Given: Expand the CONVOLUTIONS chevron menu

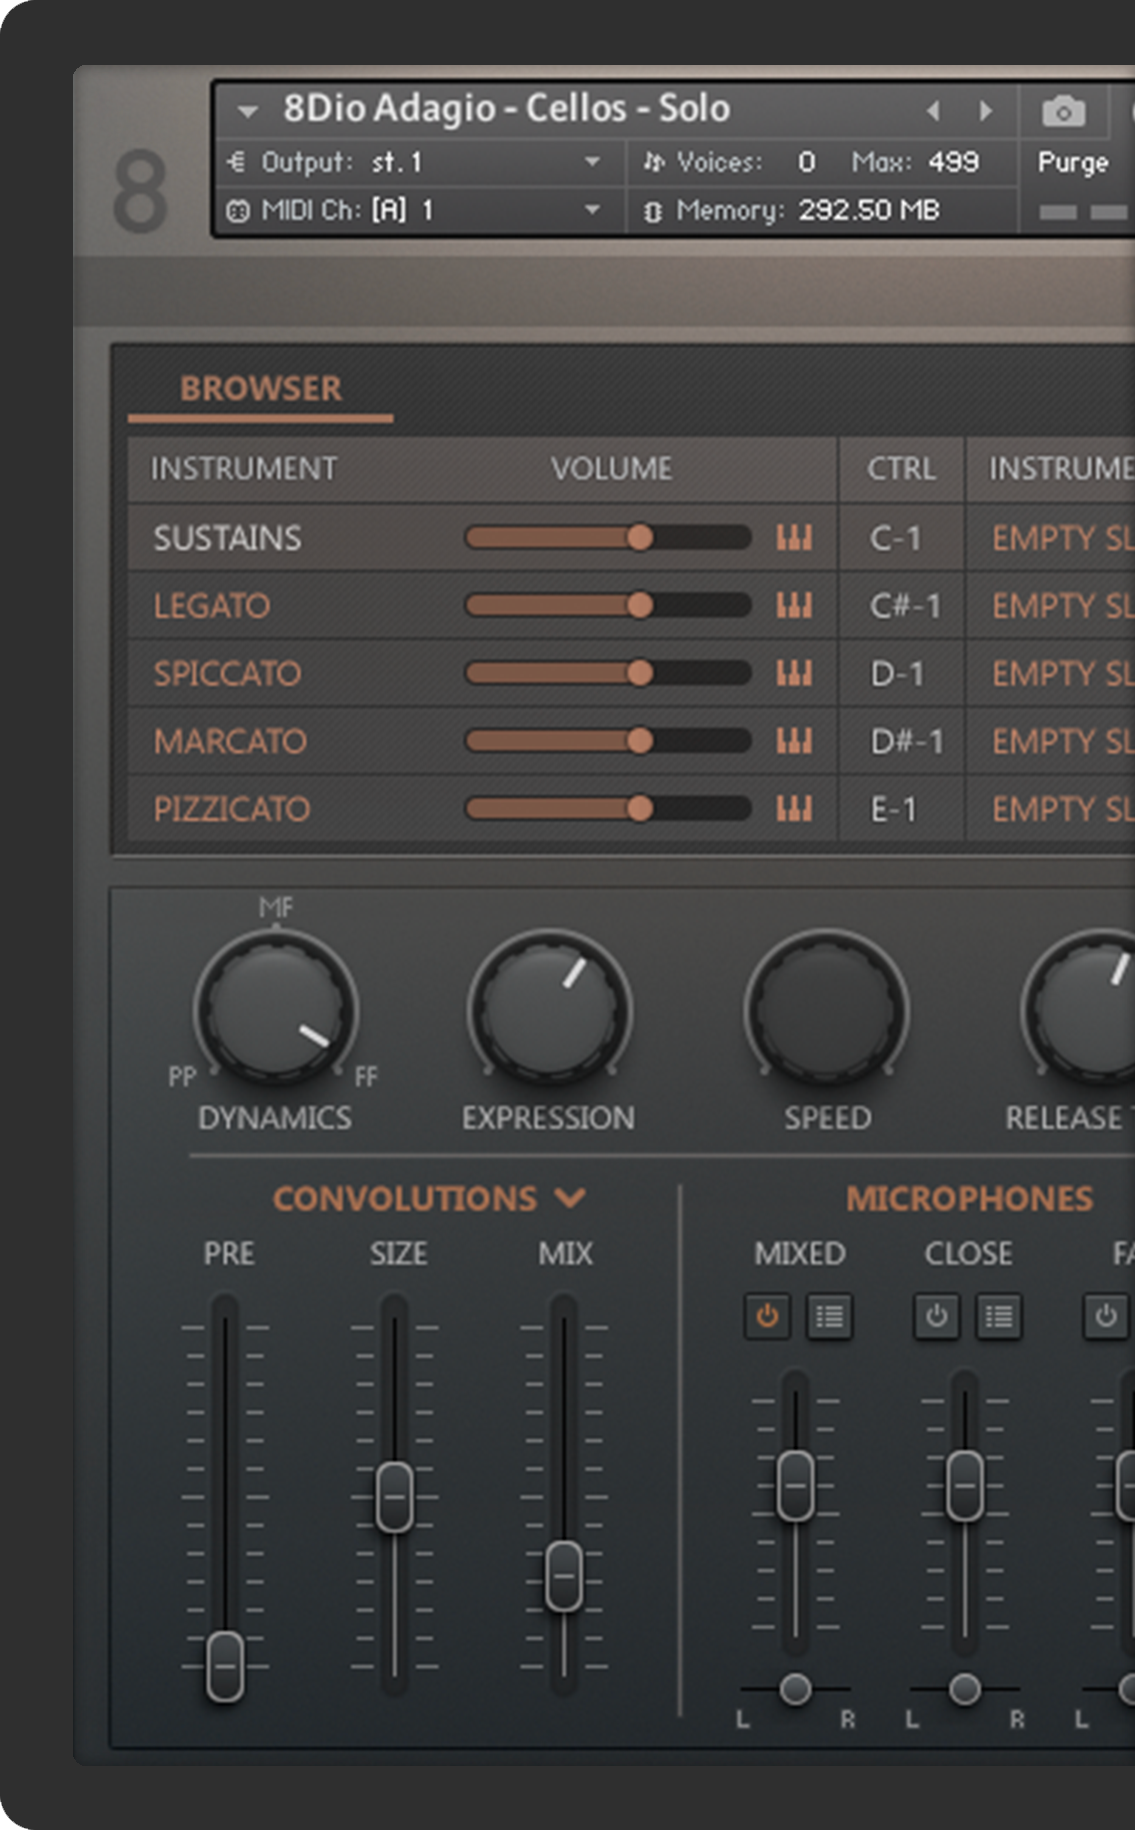Looking at the screenshot, I should click(x=570, y=1198).
